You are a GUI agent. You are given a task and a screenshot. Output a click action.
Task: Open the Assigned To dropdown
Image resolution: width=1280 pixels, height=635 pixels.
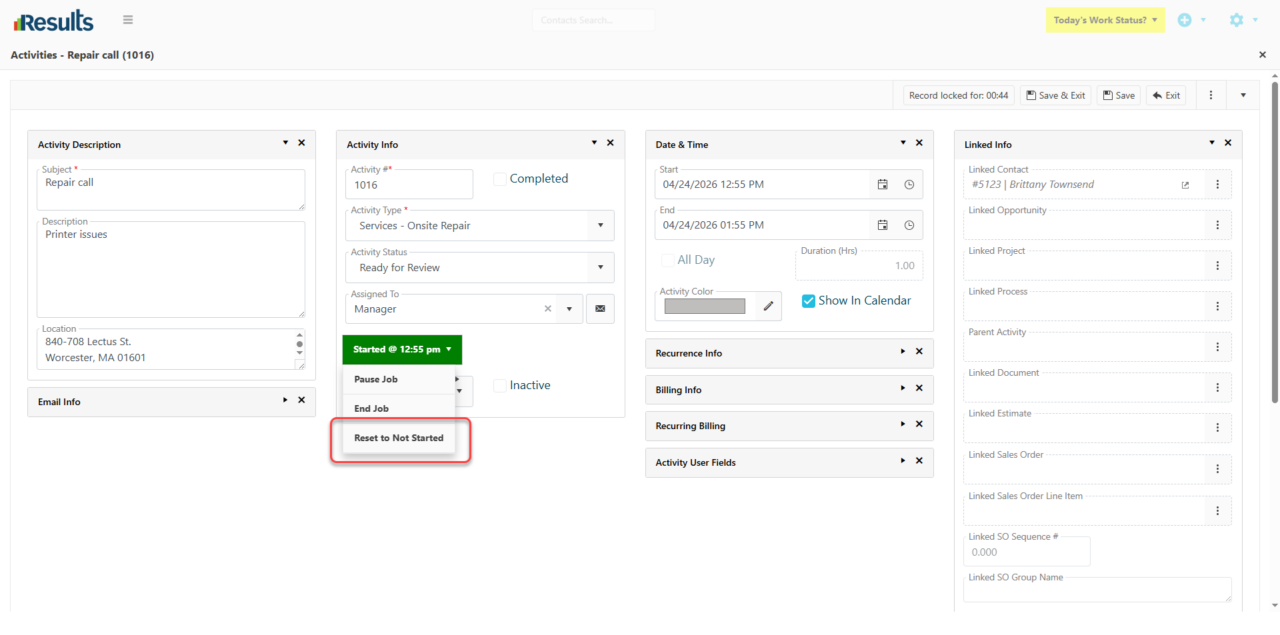(569, 309)
